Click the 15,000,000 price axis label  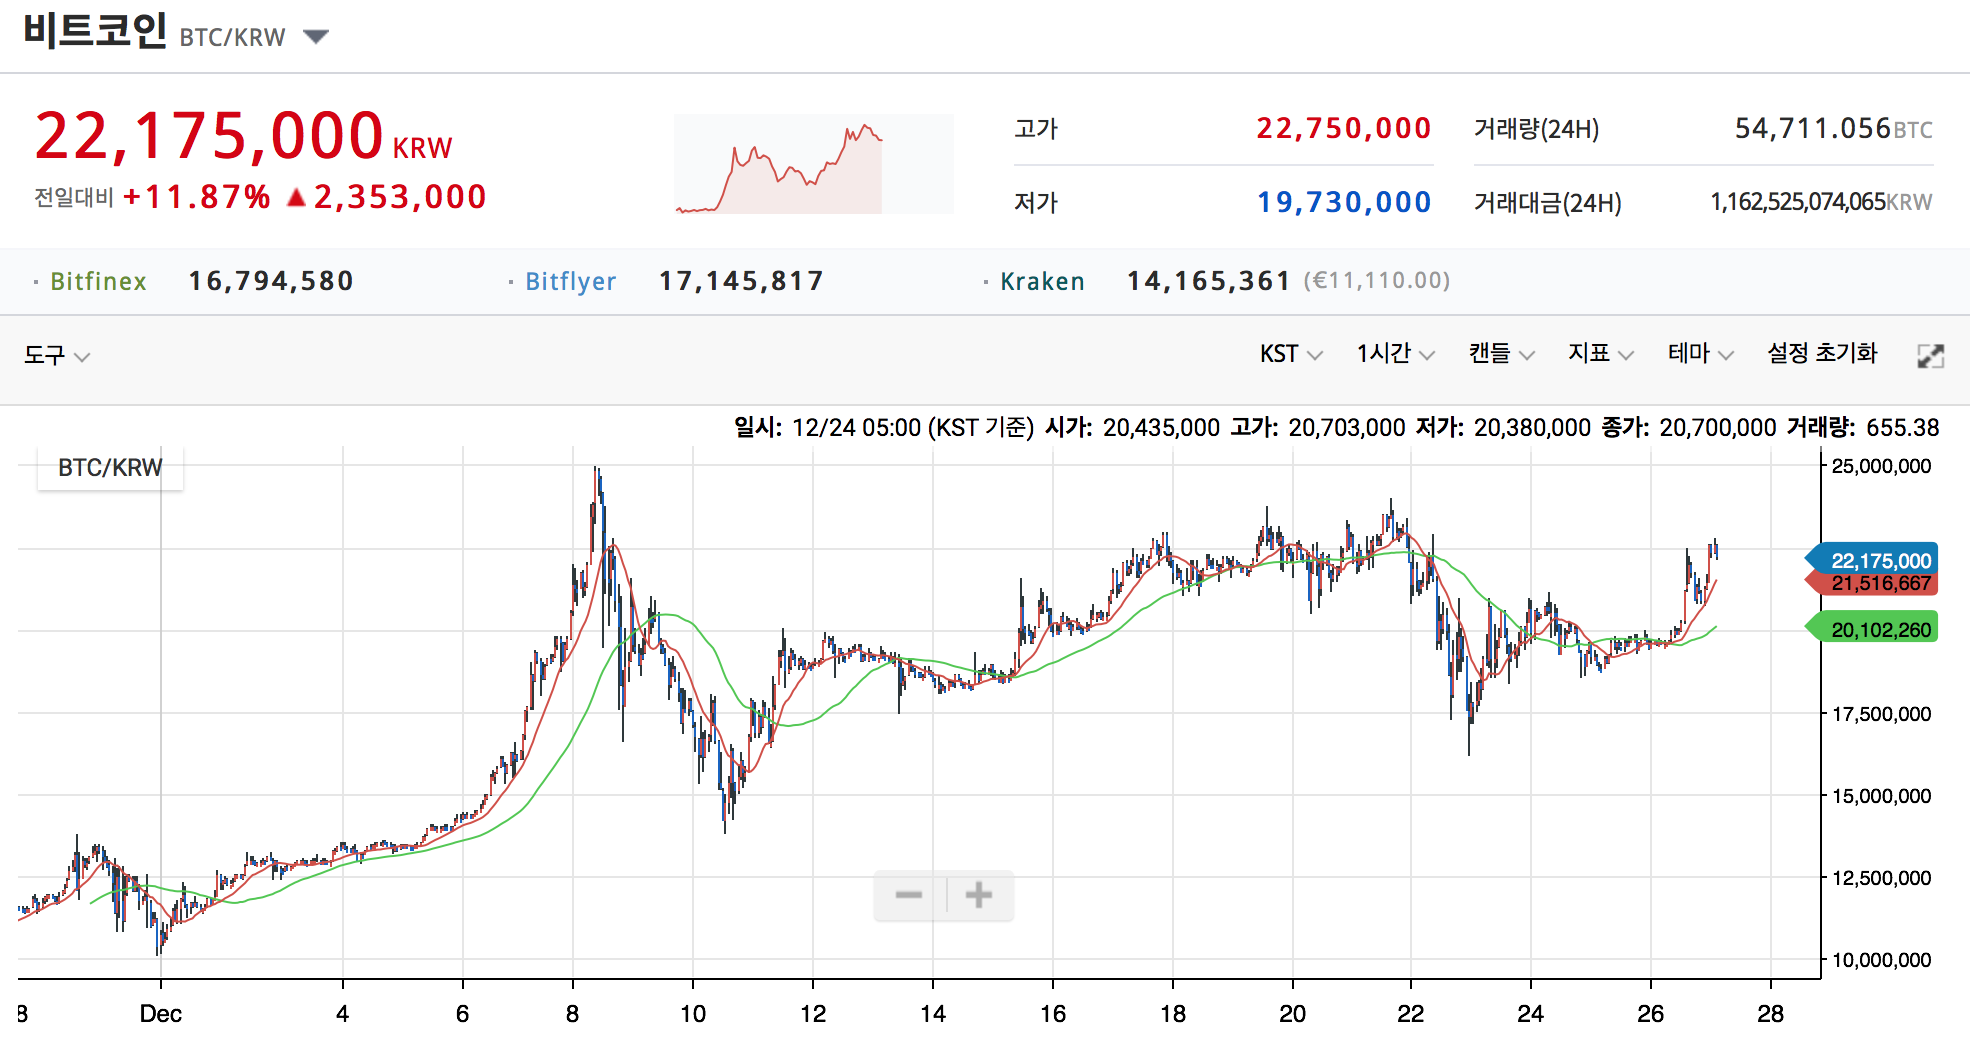[1881, 796]
